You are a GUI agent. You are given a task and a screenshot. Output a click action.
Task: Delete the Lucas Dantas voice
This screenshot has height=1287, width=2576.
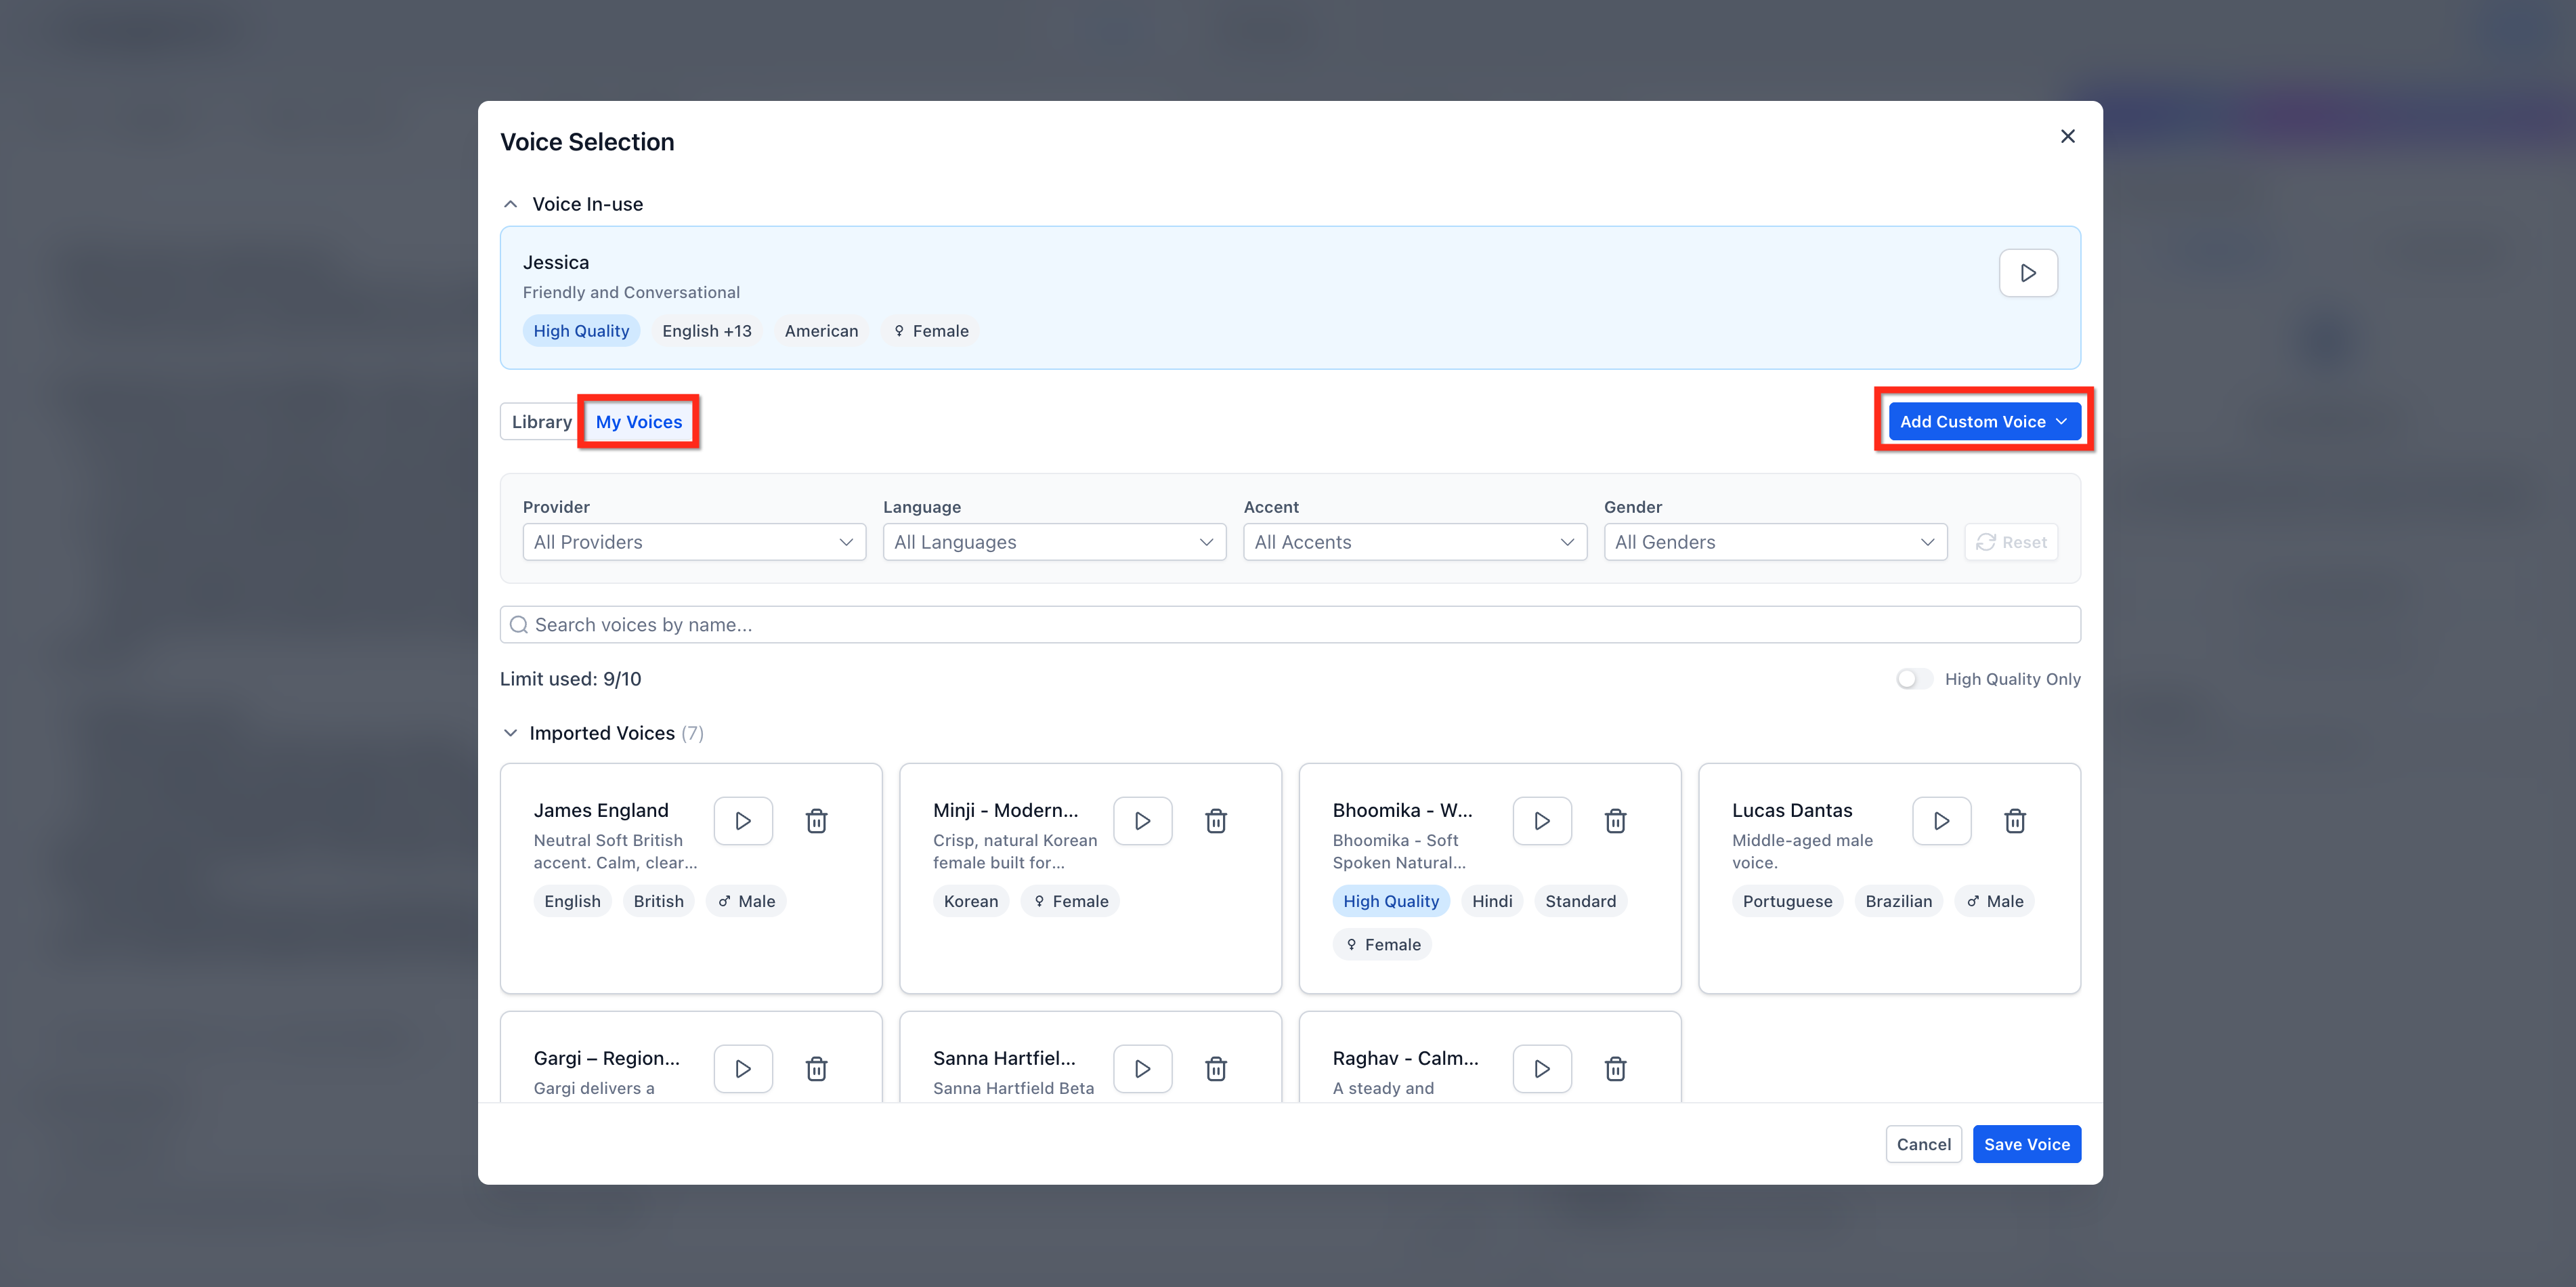point(2014,821)
